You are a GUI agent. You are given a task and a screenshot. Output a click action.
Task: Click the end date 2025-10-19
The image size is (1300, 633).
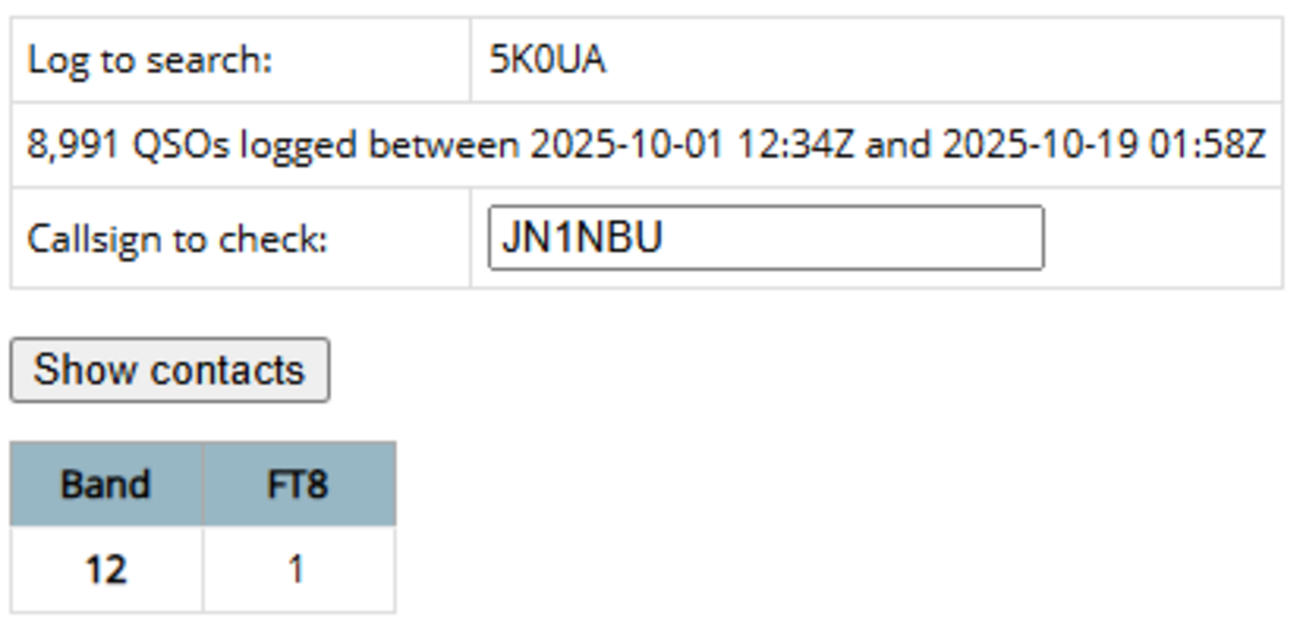coord(1040,146)
